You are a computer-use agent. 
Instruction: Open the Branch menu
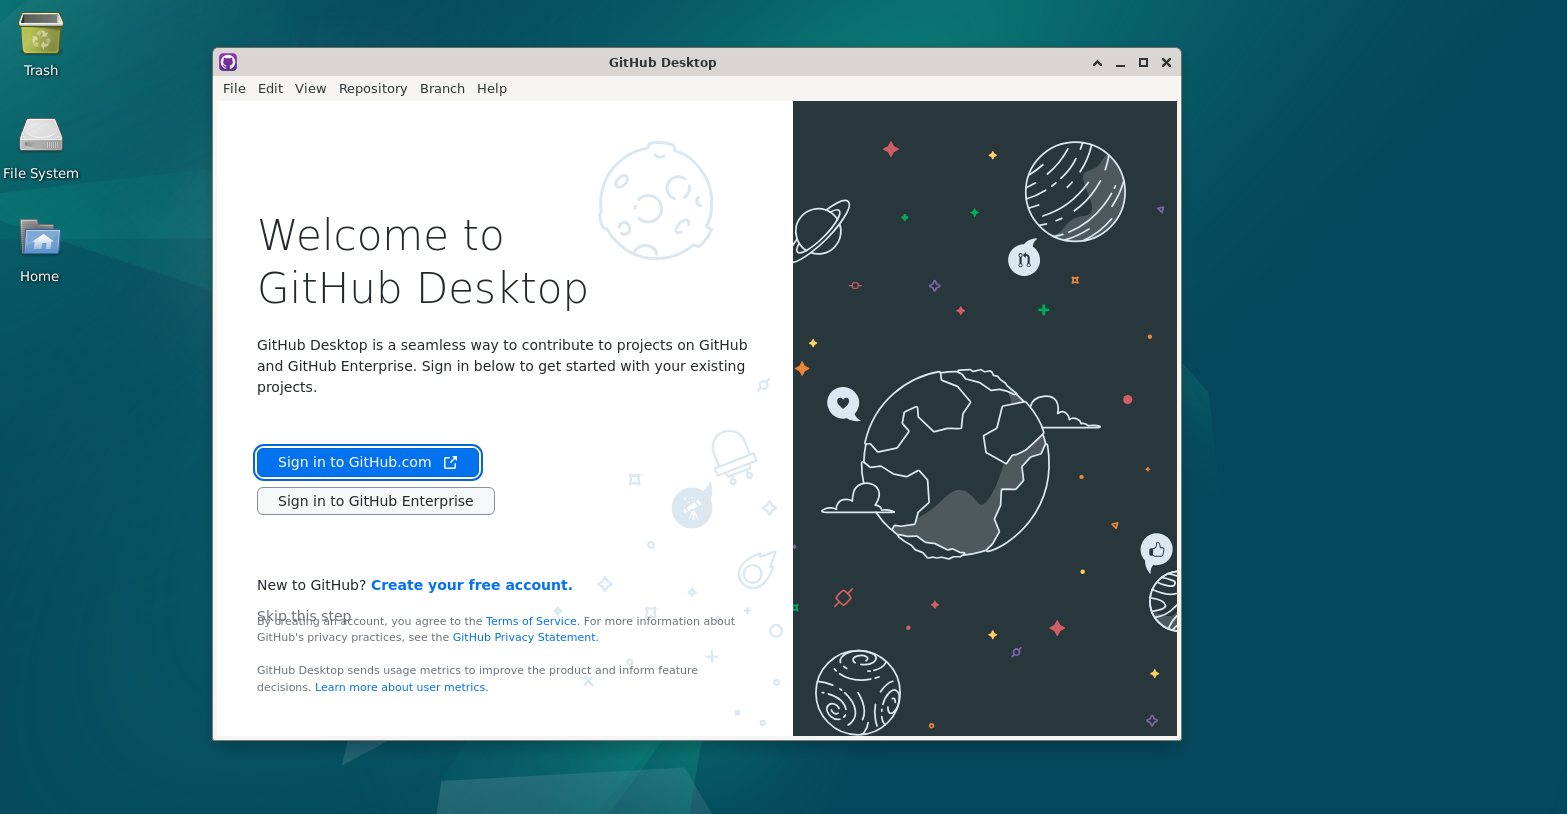point(442,88)
